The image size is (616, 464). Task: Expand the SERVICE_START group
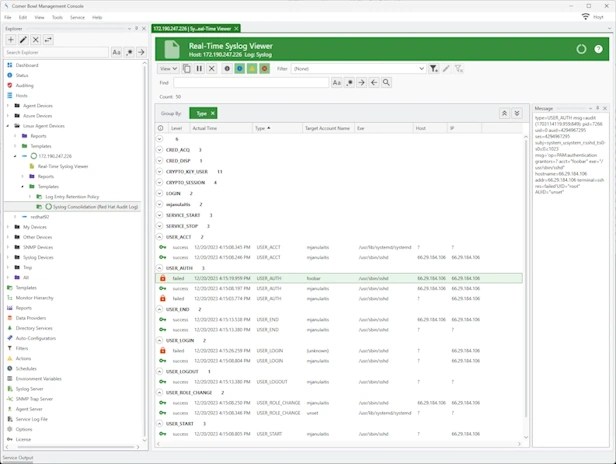[x=160, y=215]
